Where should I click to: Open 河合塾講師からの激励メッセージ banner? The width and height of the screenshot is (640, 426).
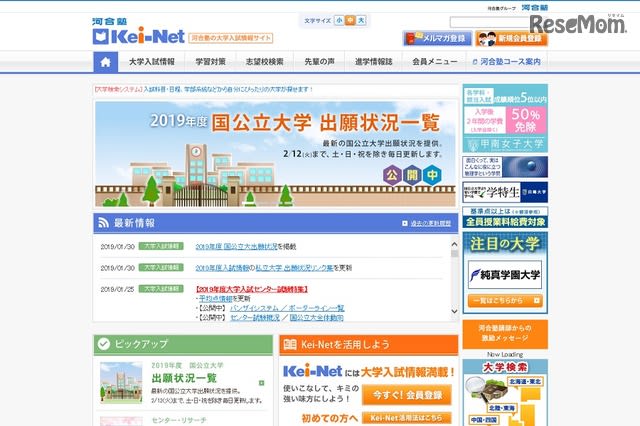505,334
